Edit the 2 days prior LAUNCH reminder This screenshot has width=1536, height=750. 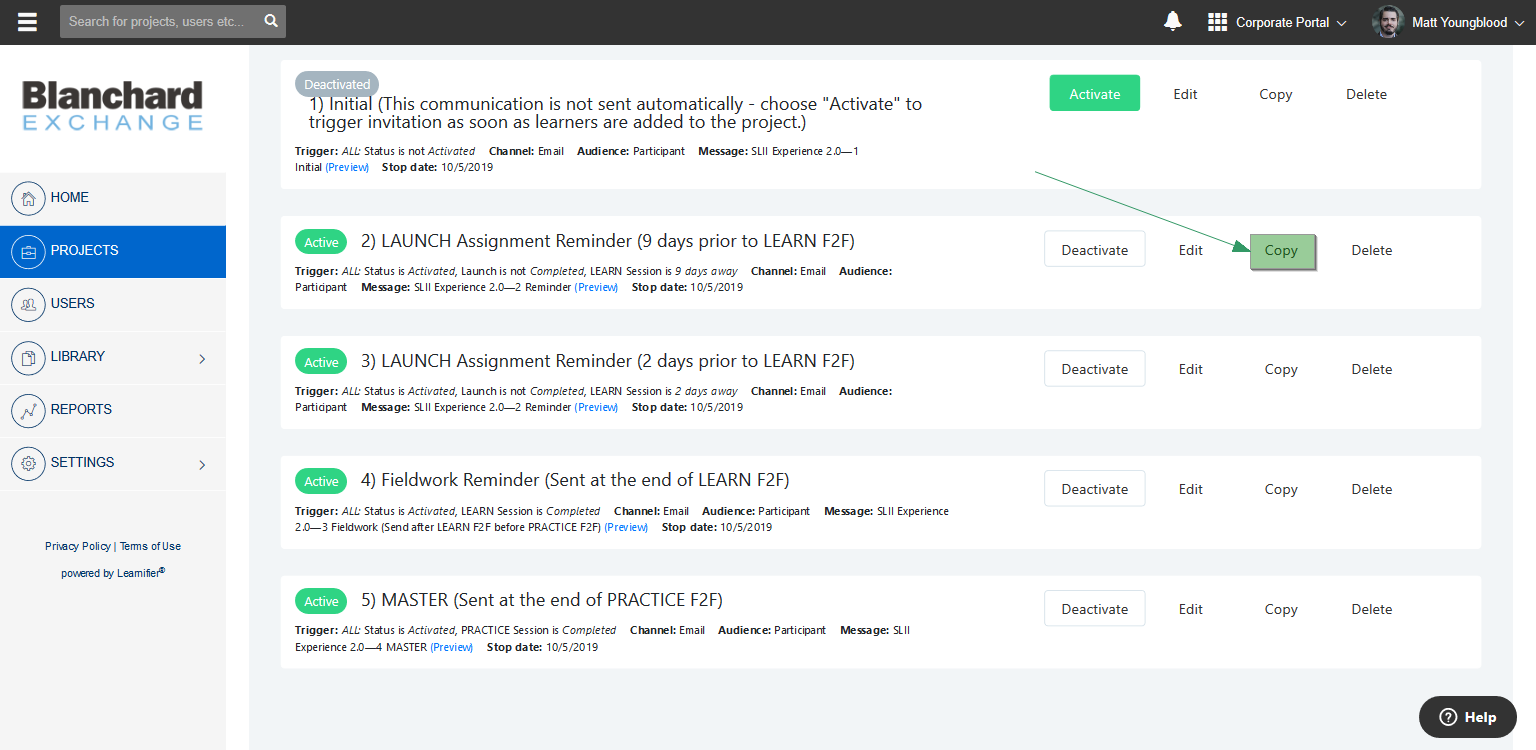point(1190,369)
